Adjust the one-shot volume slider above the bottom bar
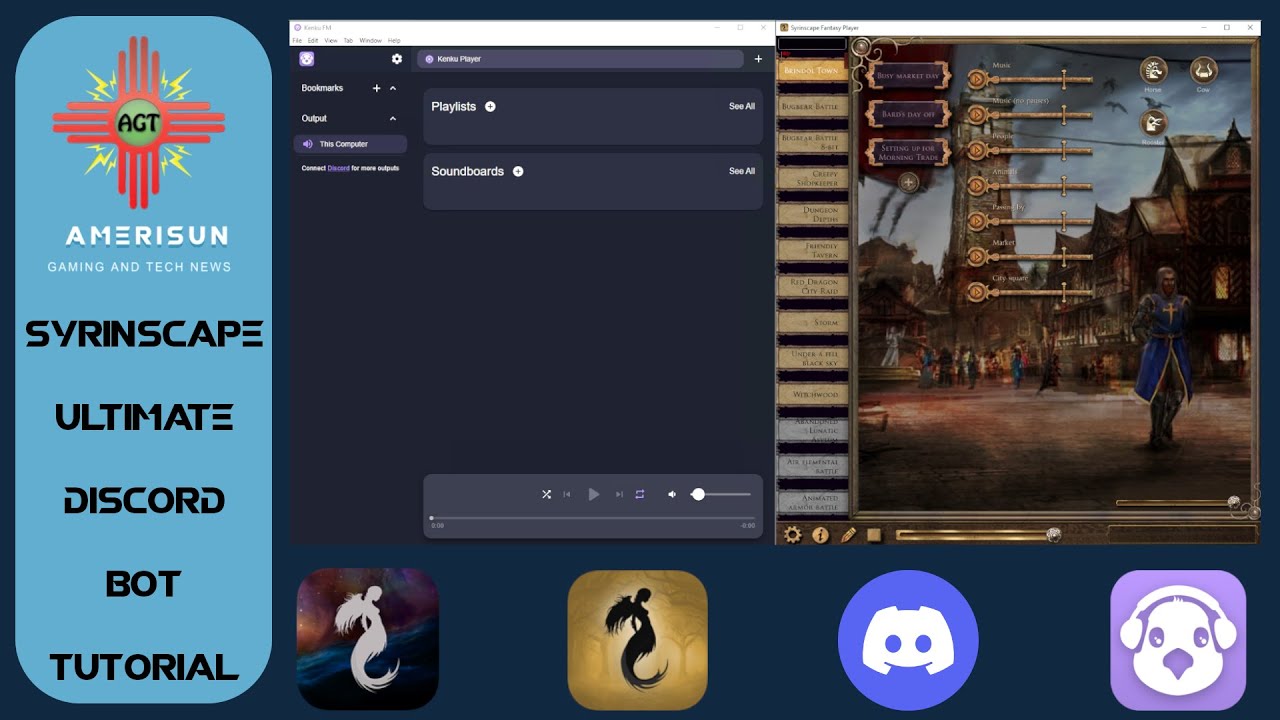Image resolution: width=1280 pixels, height=720 pixels. pyautogui.click(x=1179, y=502)
